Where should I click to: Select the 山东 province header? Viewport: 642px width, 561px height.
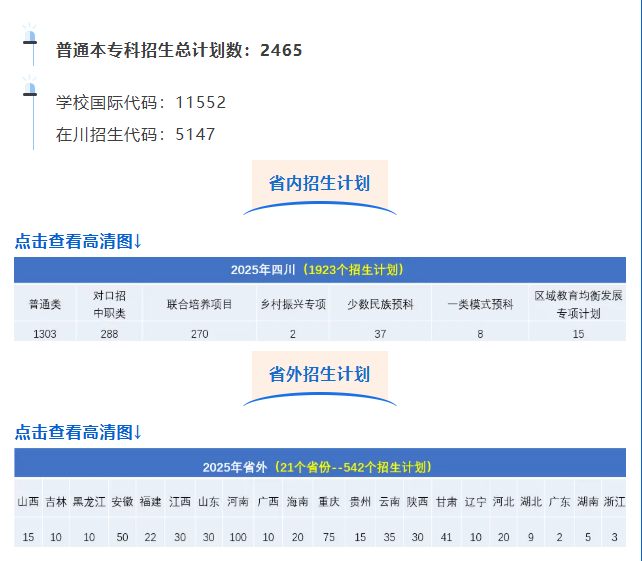coord(209,502)
